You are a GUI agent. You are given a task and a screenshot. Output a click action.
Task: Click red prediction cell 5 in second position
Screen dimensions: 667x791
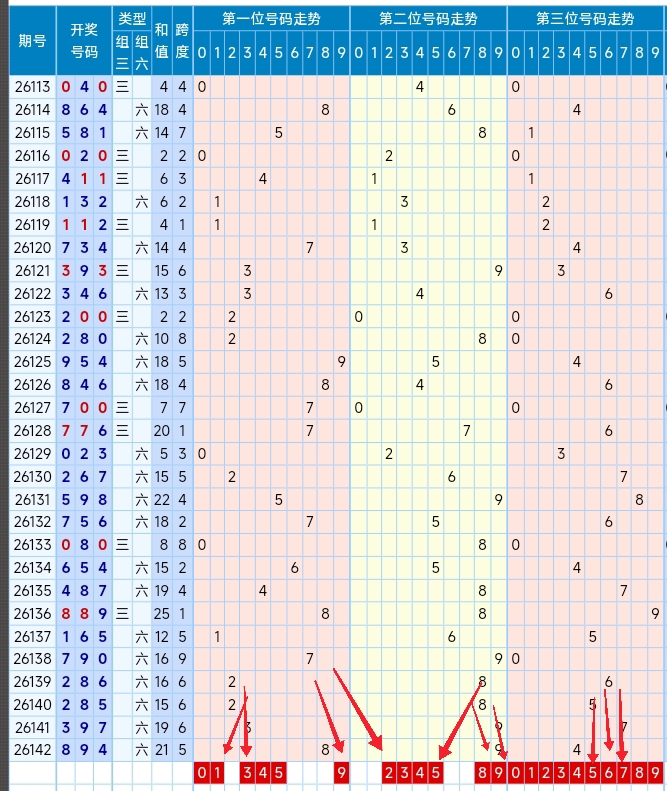point(435,772)
